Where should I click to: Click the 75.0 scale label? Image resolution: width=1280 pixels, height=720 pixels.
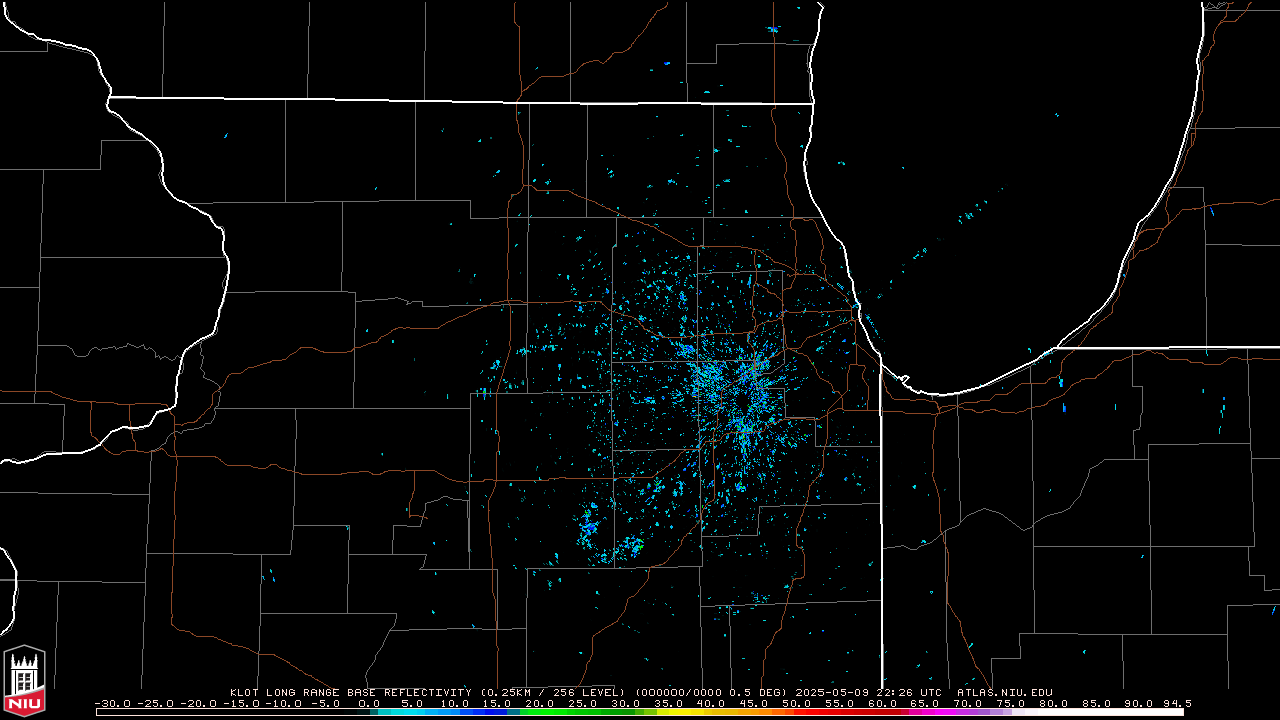point(1011,703)
